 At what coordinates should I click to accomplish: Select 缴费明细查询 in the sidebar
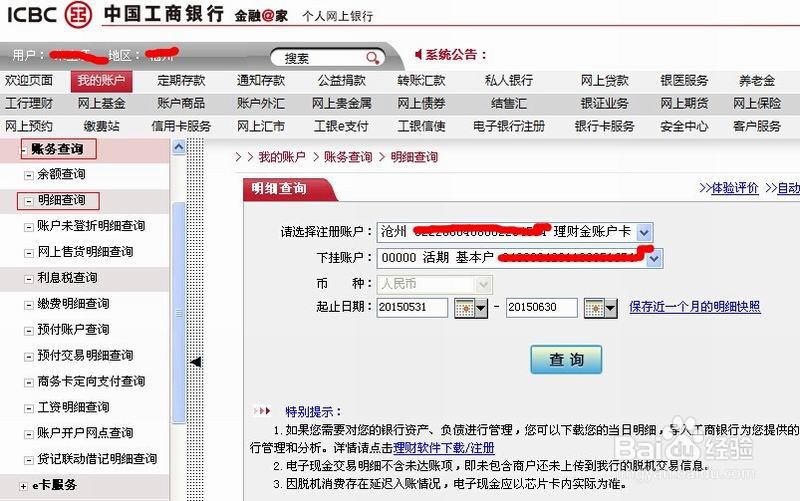coord(73,304)
